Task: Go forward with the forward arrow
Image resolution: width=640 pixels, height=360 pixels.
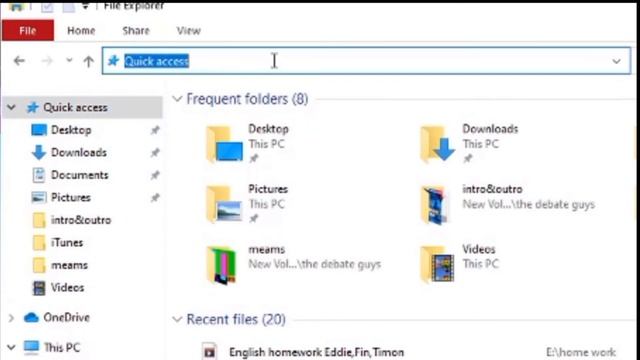Action: [x=47, y=61]
